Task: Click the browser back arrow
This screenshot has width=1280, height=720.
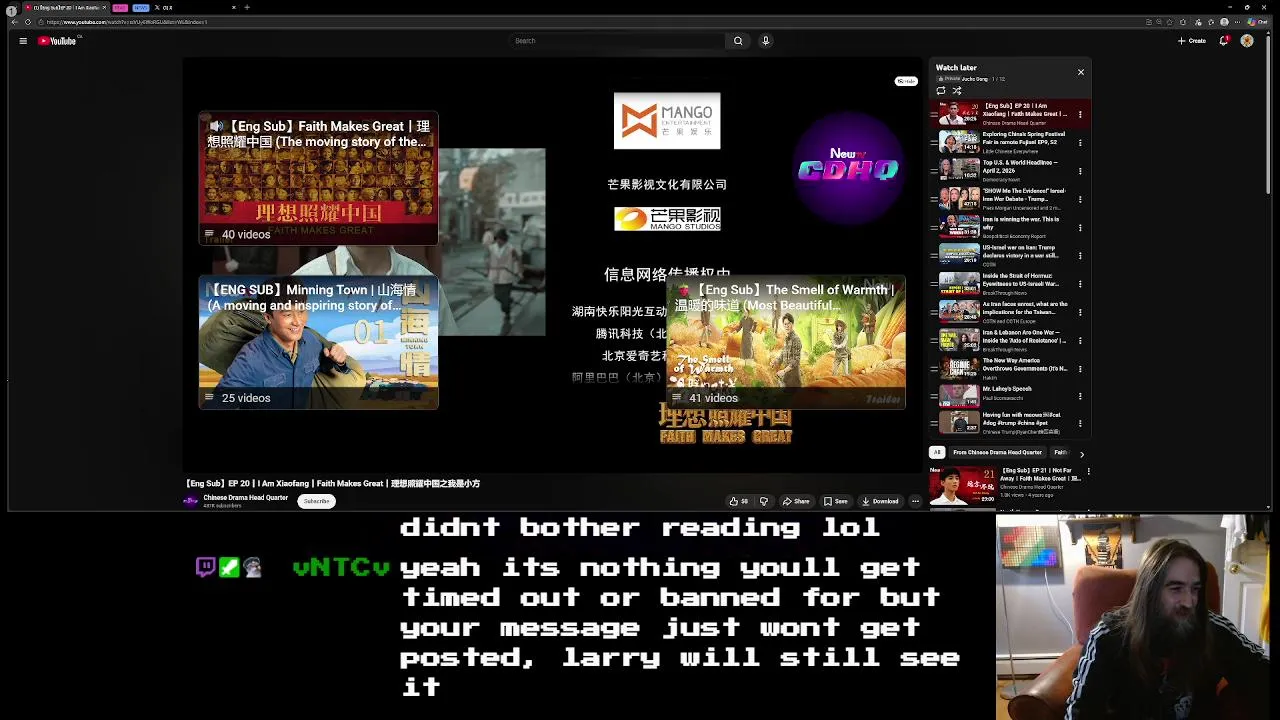Action: [14, 22]
